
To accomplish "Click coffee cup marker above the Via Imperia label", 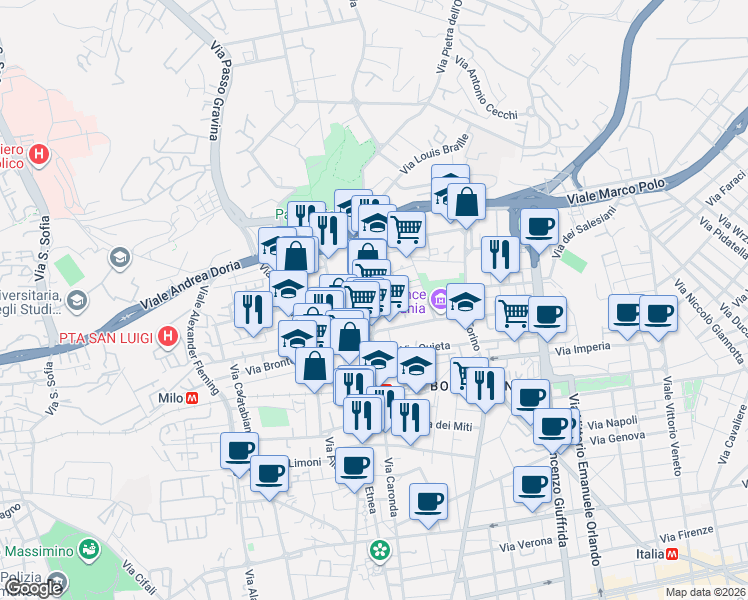I will tap(547, 315).
